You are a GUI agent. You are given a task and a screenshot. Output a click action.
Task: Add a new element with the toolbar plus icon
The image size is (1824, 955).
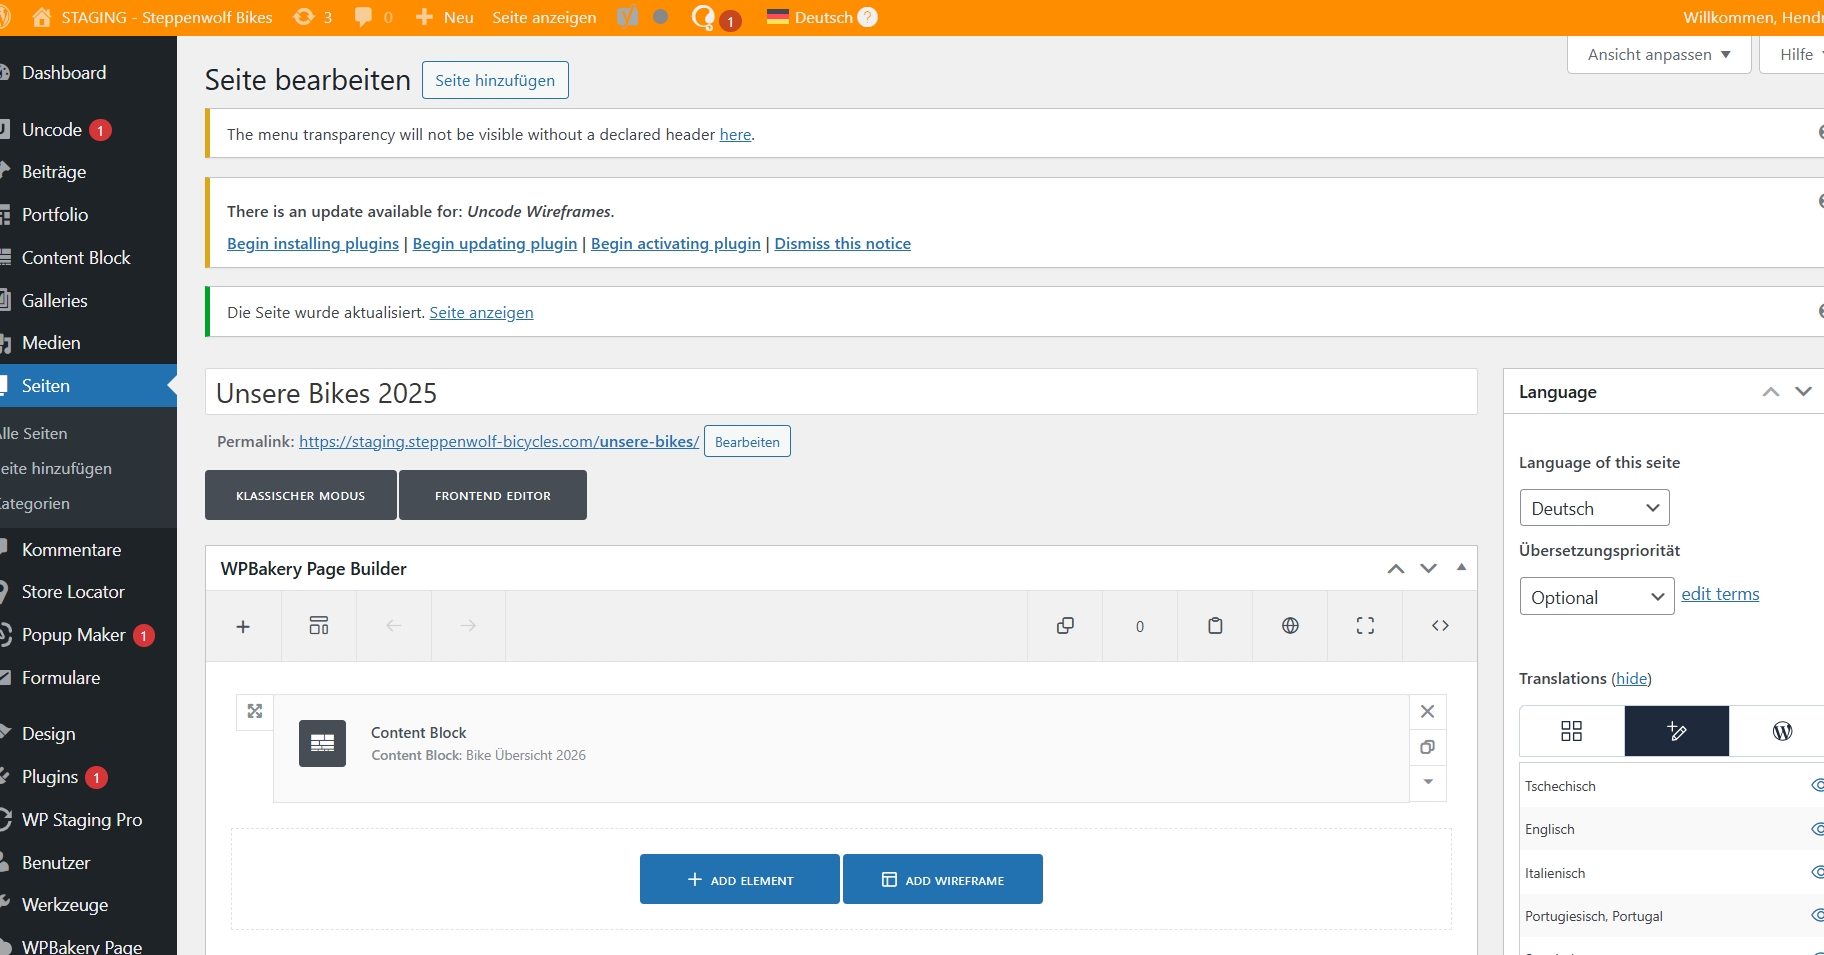point(243,626)
